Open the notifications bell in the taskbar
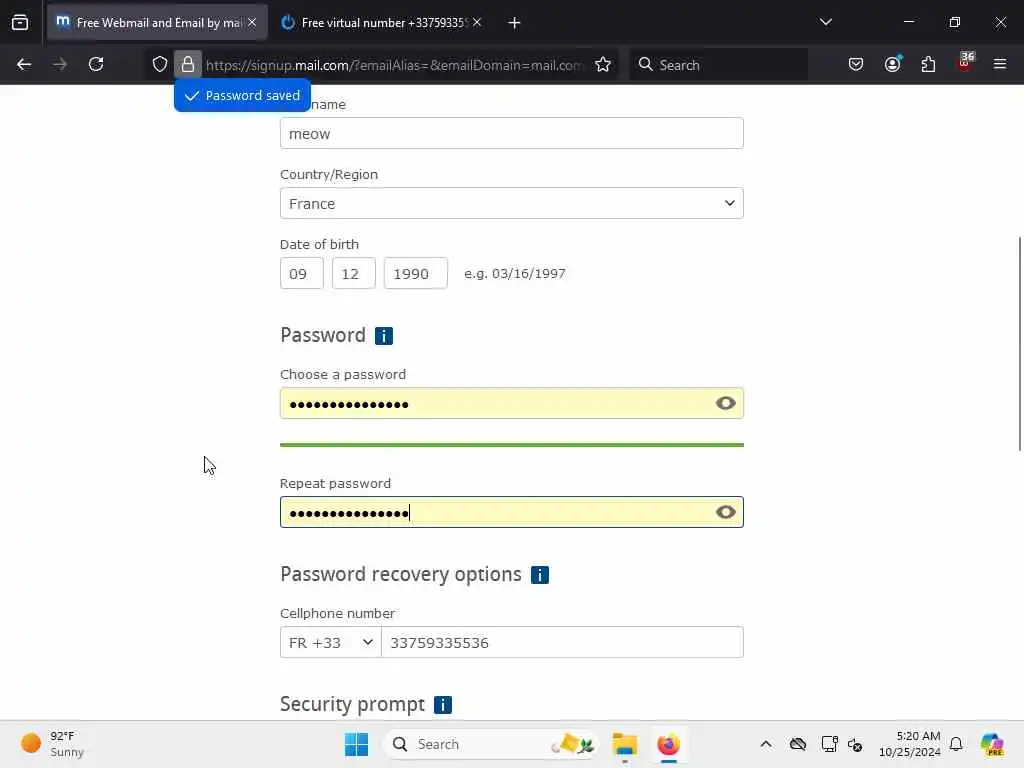The width and height of the screenshot is (1024, 768). click(x=956, y=744)
